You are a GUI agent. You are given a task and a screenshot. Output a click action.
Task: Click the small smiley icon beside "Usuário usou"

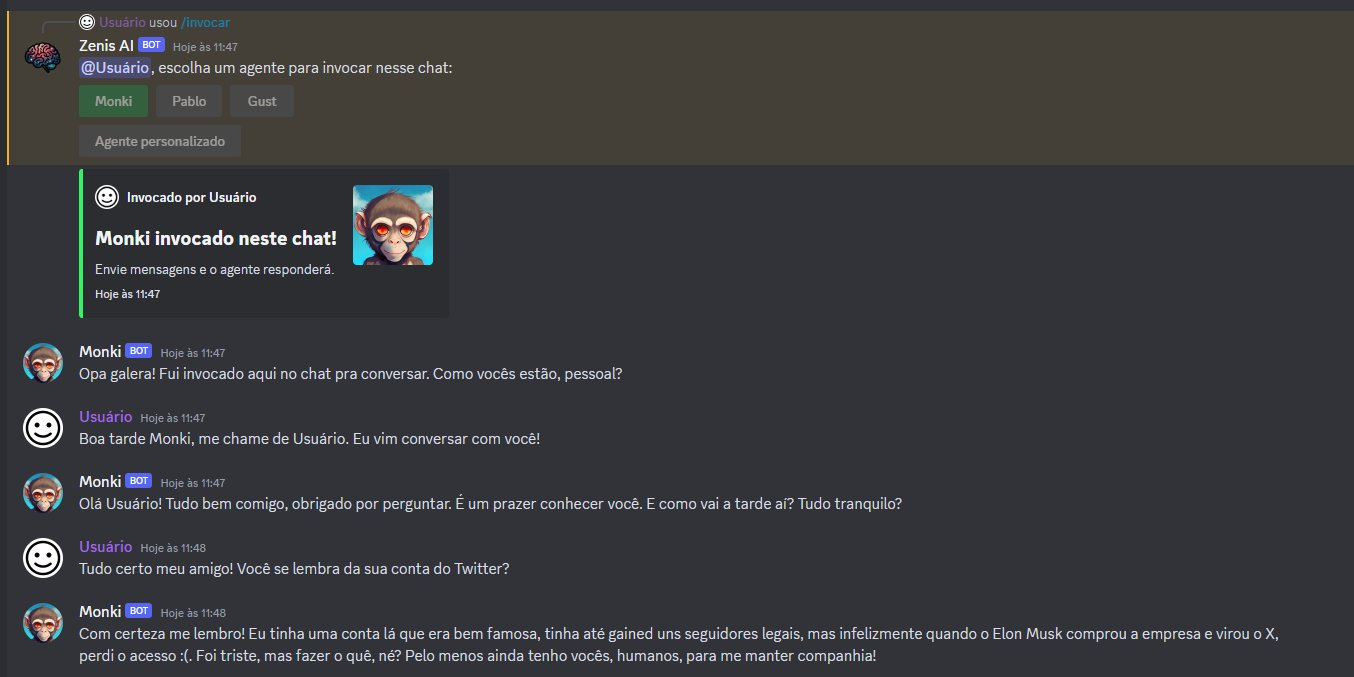[x=87, y=21]
